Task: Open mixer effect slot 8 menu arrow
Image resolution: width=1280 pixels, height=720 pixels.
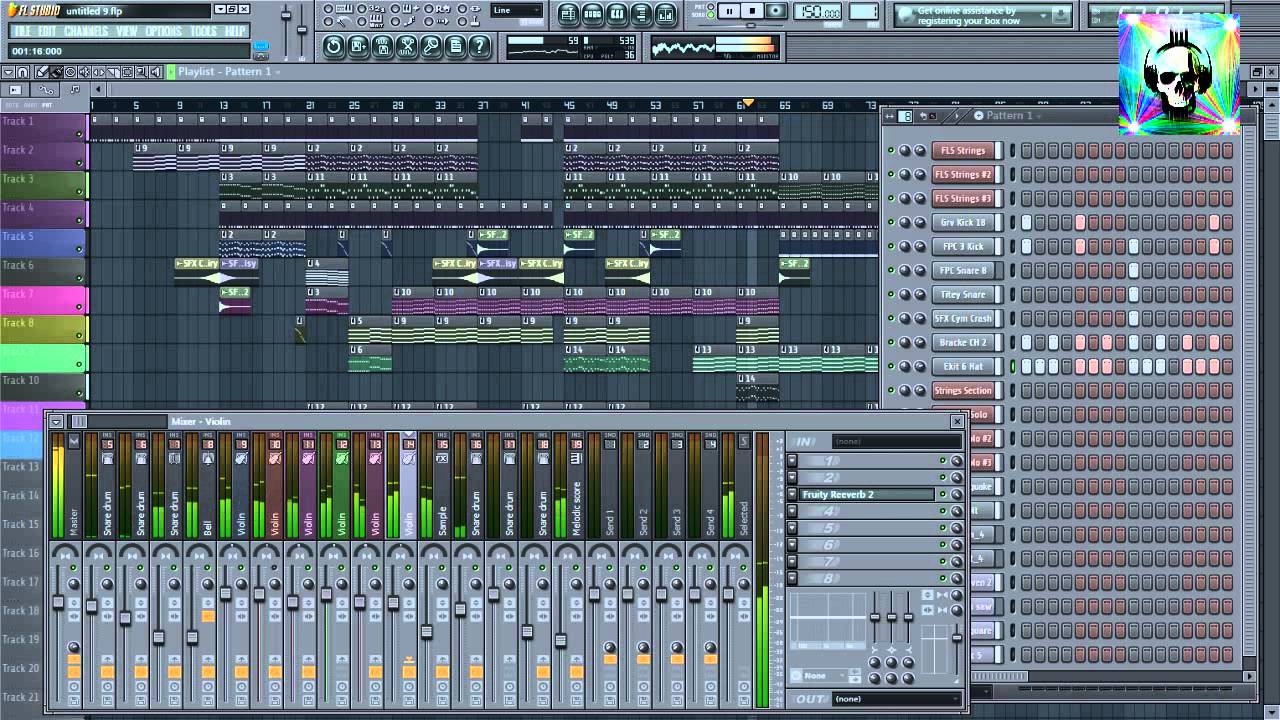Action: tap(792, 578)
